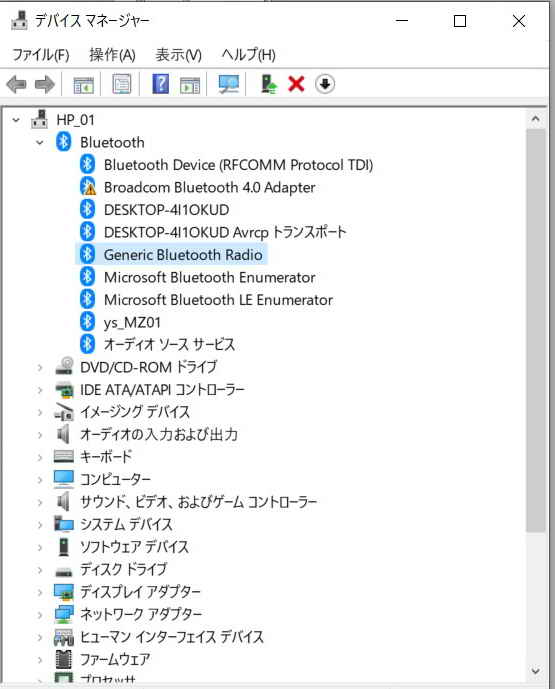Image resolution: width=555 pixels, height=689 pixels.
Task: Select Microsoft Bluetooth LE Enumerator
Action: pos(218,300)
